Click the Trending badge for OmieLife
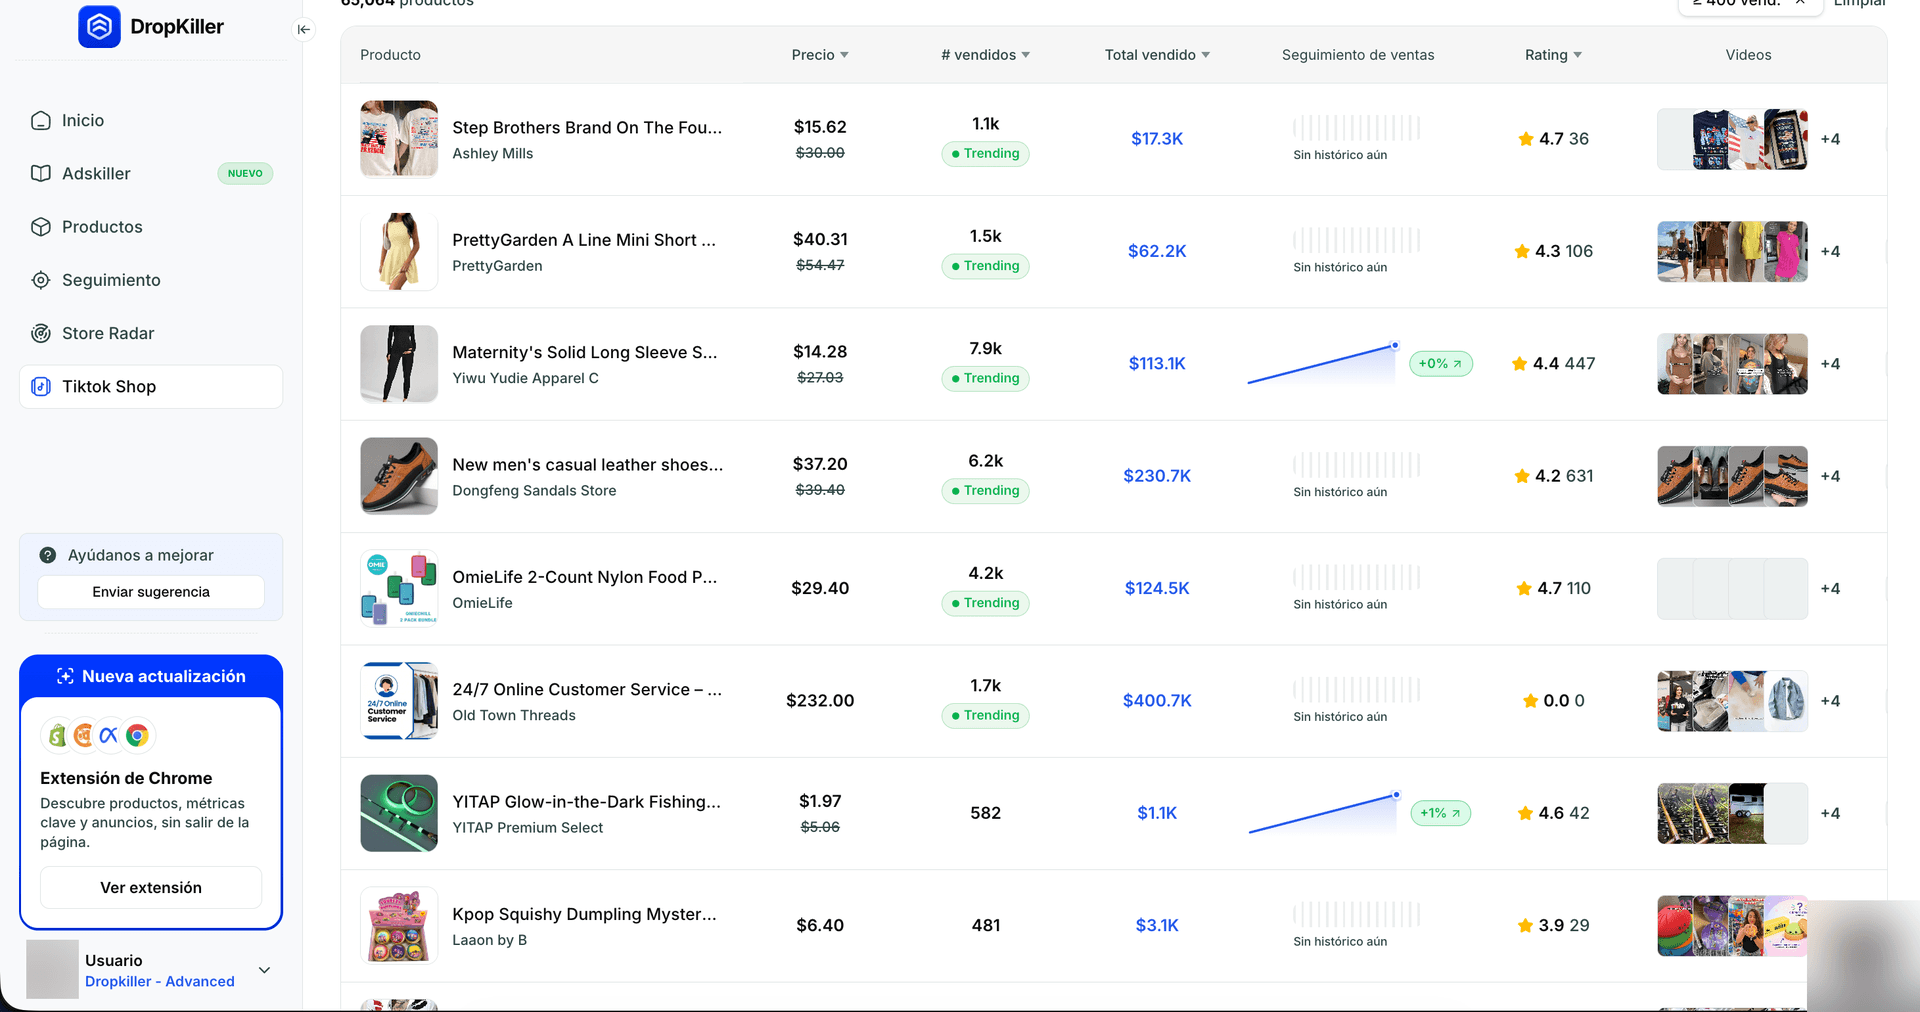Image resolution: width=1920 pixels, height=1012 pixels. click(x=985, y=603)
